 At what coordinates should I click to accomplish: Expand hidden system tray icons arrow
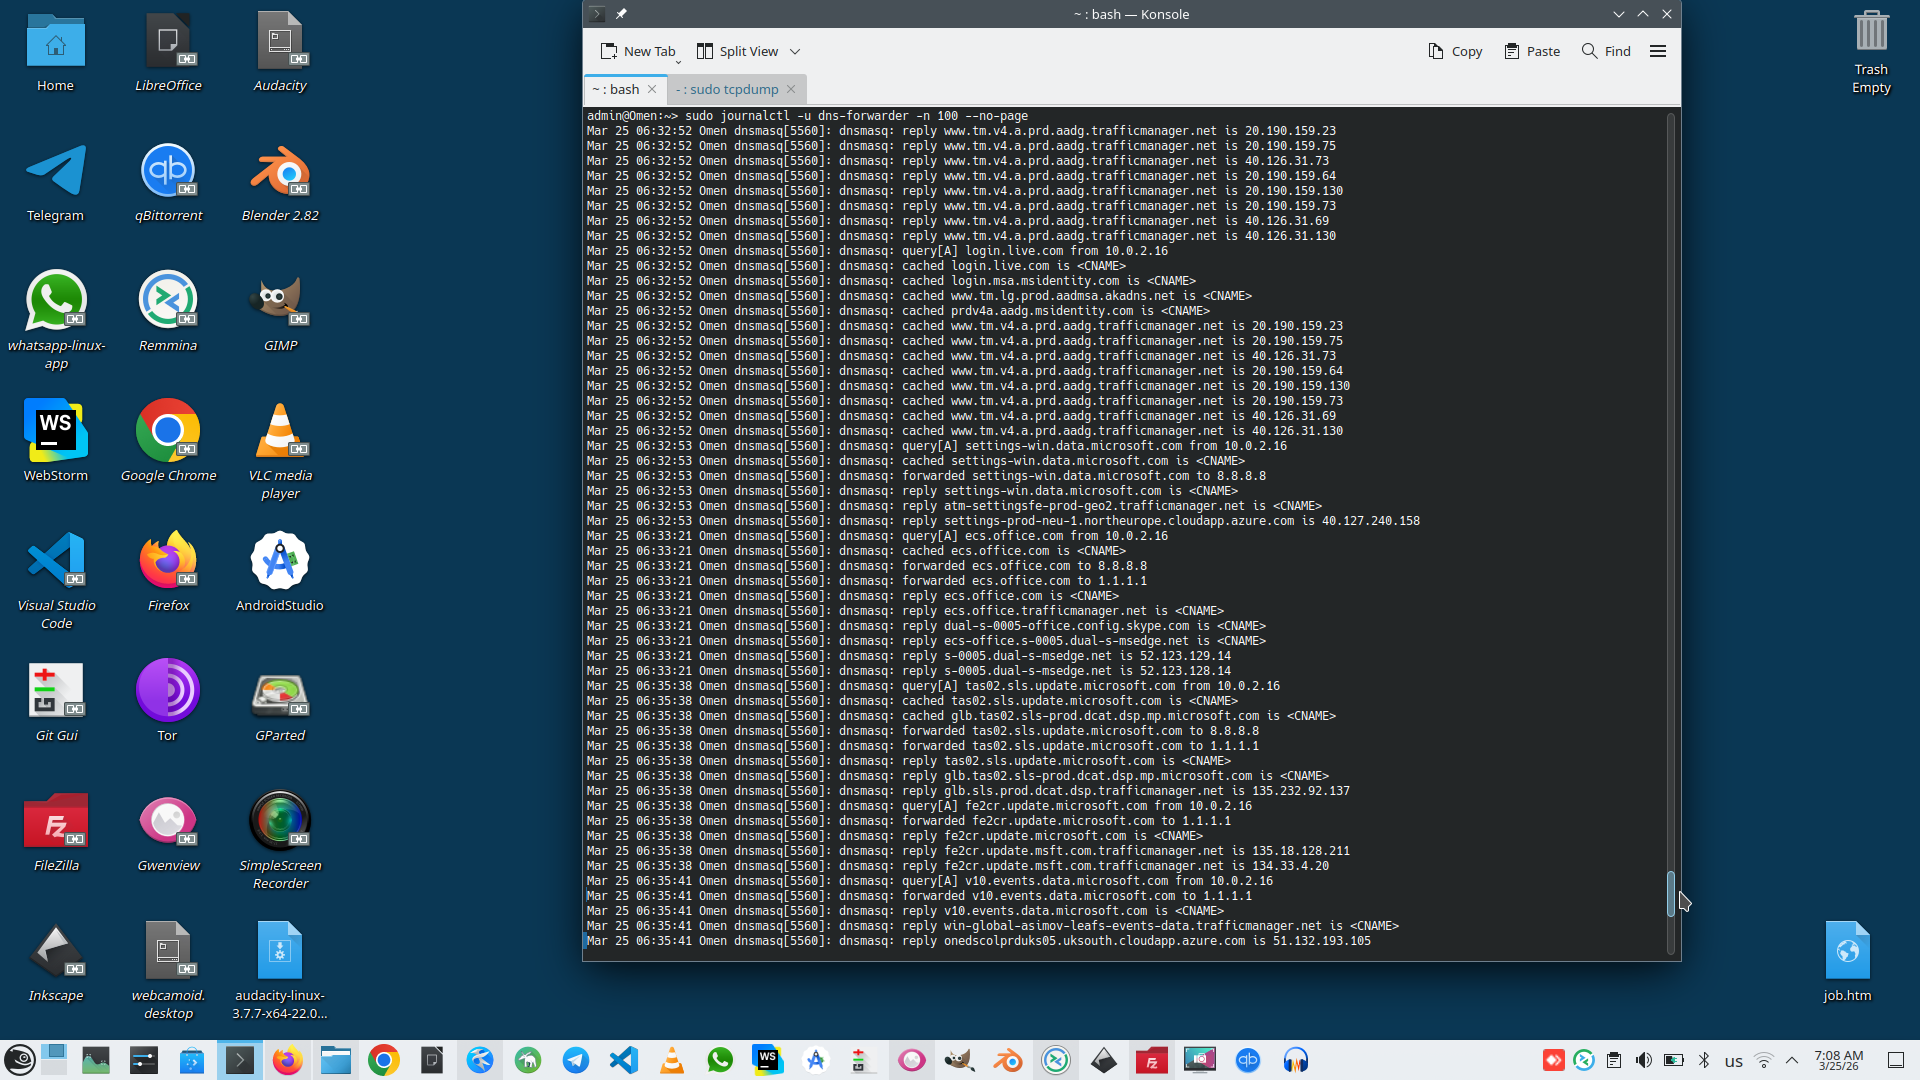coord(1792,1060)
